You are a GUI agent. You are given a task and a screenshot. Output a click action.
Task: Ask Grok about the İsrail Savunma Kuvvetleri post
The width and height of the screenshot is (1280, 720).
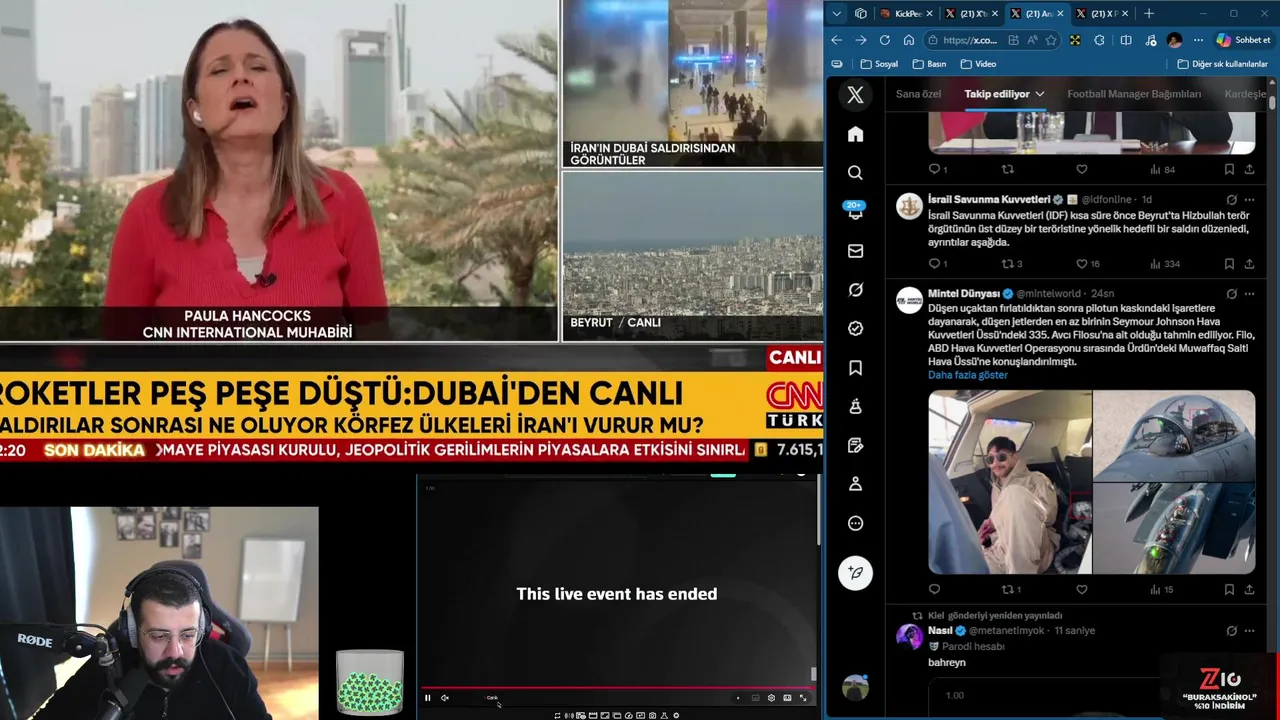click(1232, 200)
